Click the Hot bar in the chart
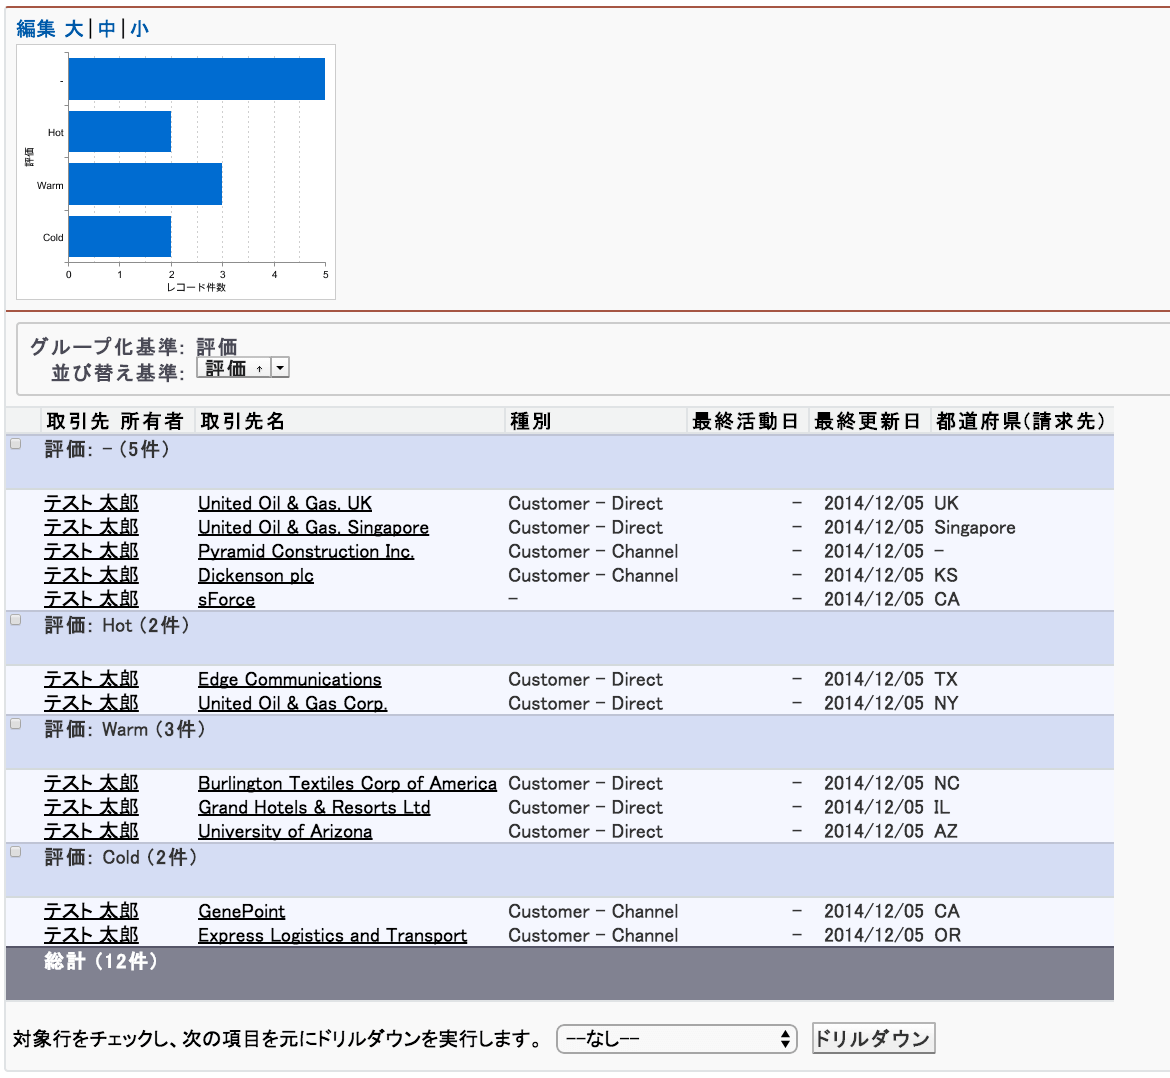The height and width of the screenshot is (1078, 1170). (x=120, y=132)
